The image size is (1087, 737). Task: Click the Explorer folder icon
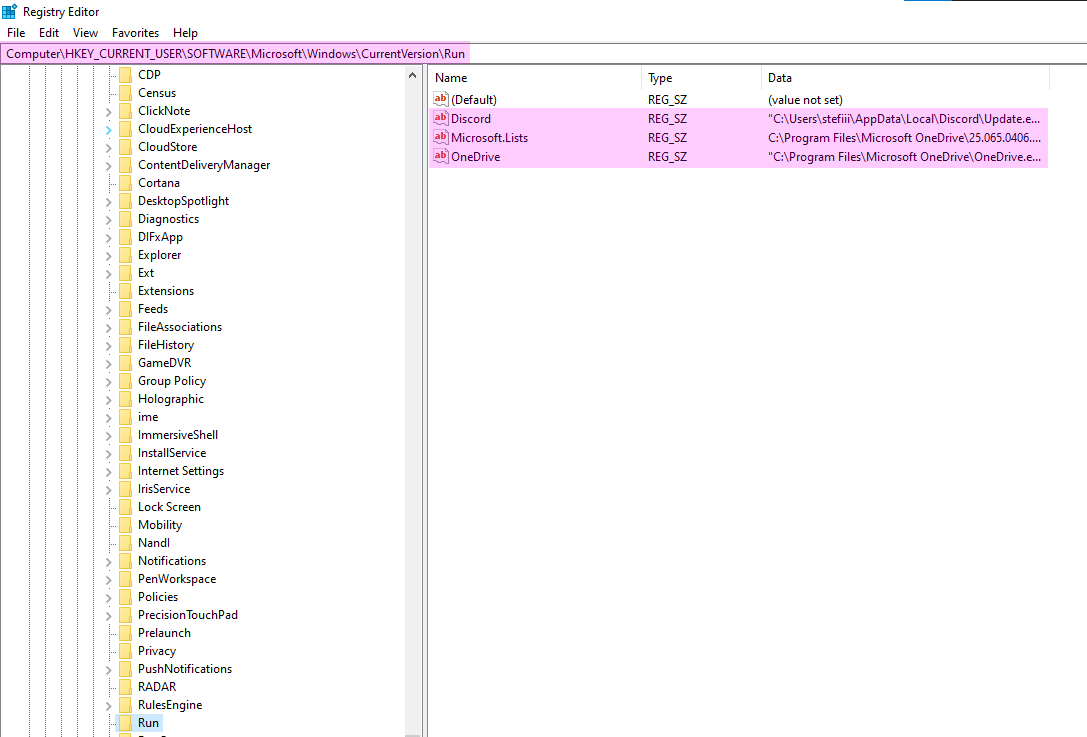click(125, 254)
